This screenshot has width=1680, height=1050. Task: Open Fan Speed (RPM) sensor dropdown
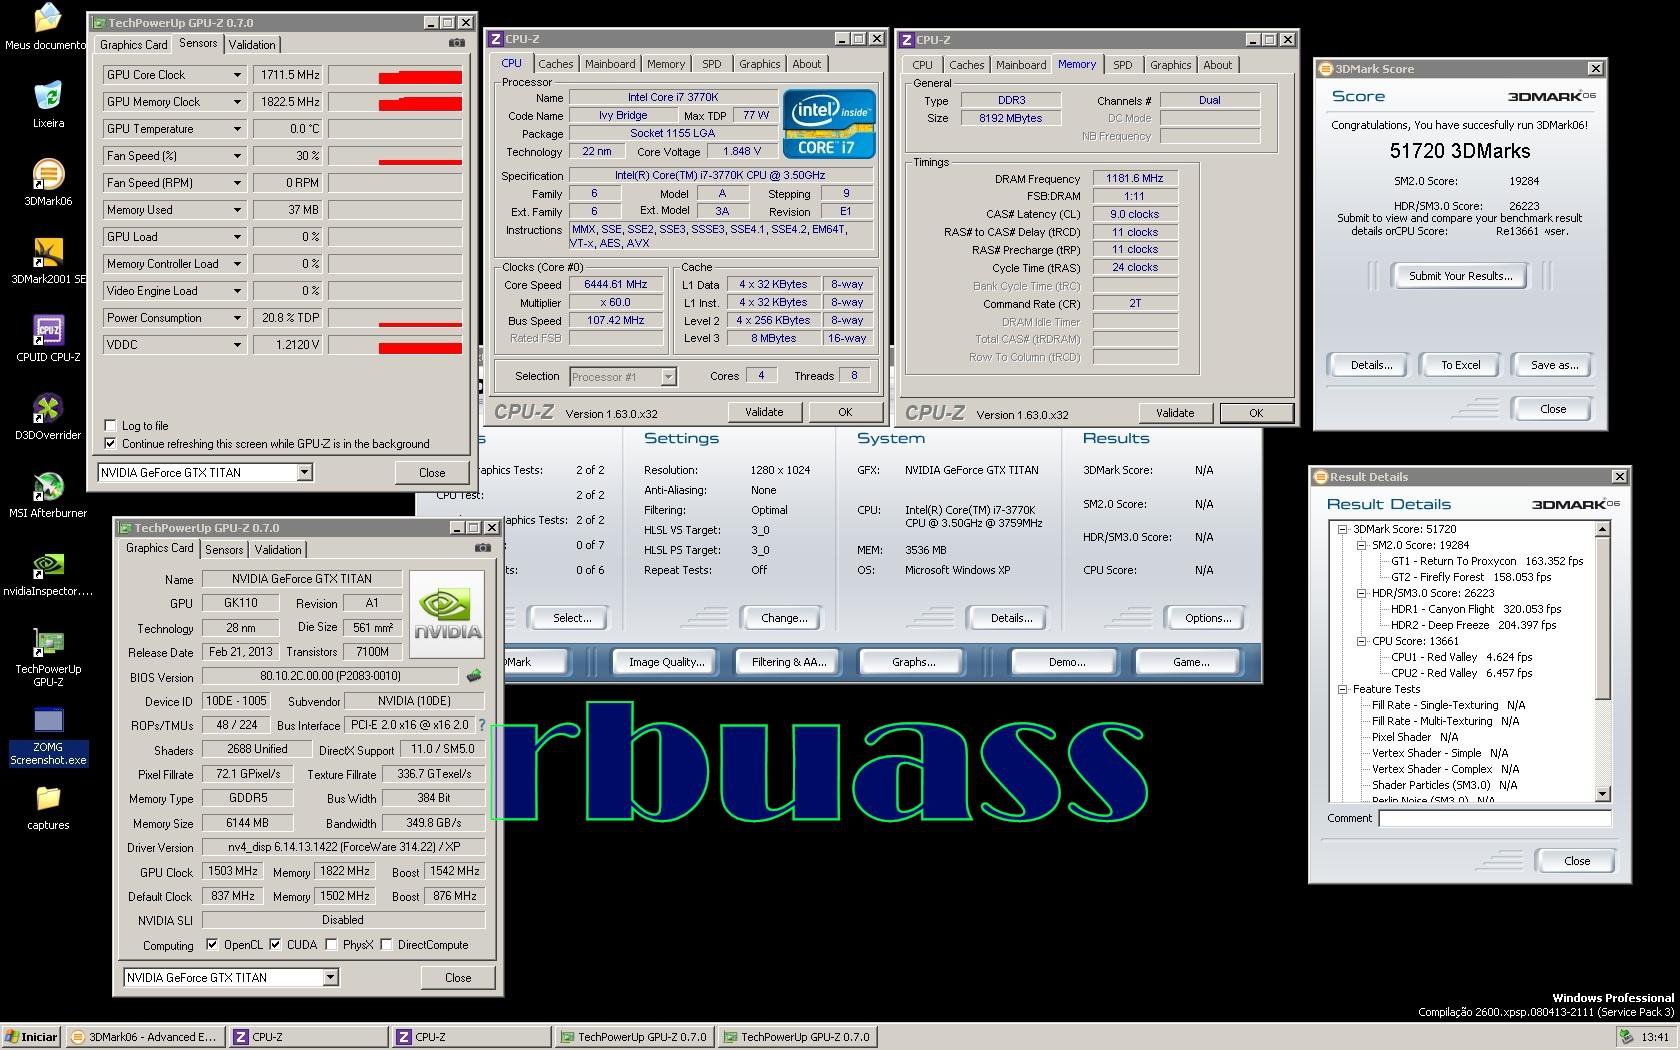(237, 183)
